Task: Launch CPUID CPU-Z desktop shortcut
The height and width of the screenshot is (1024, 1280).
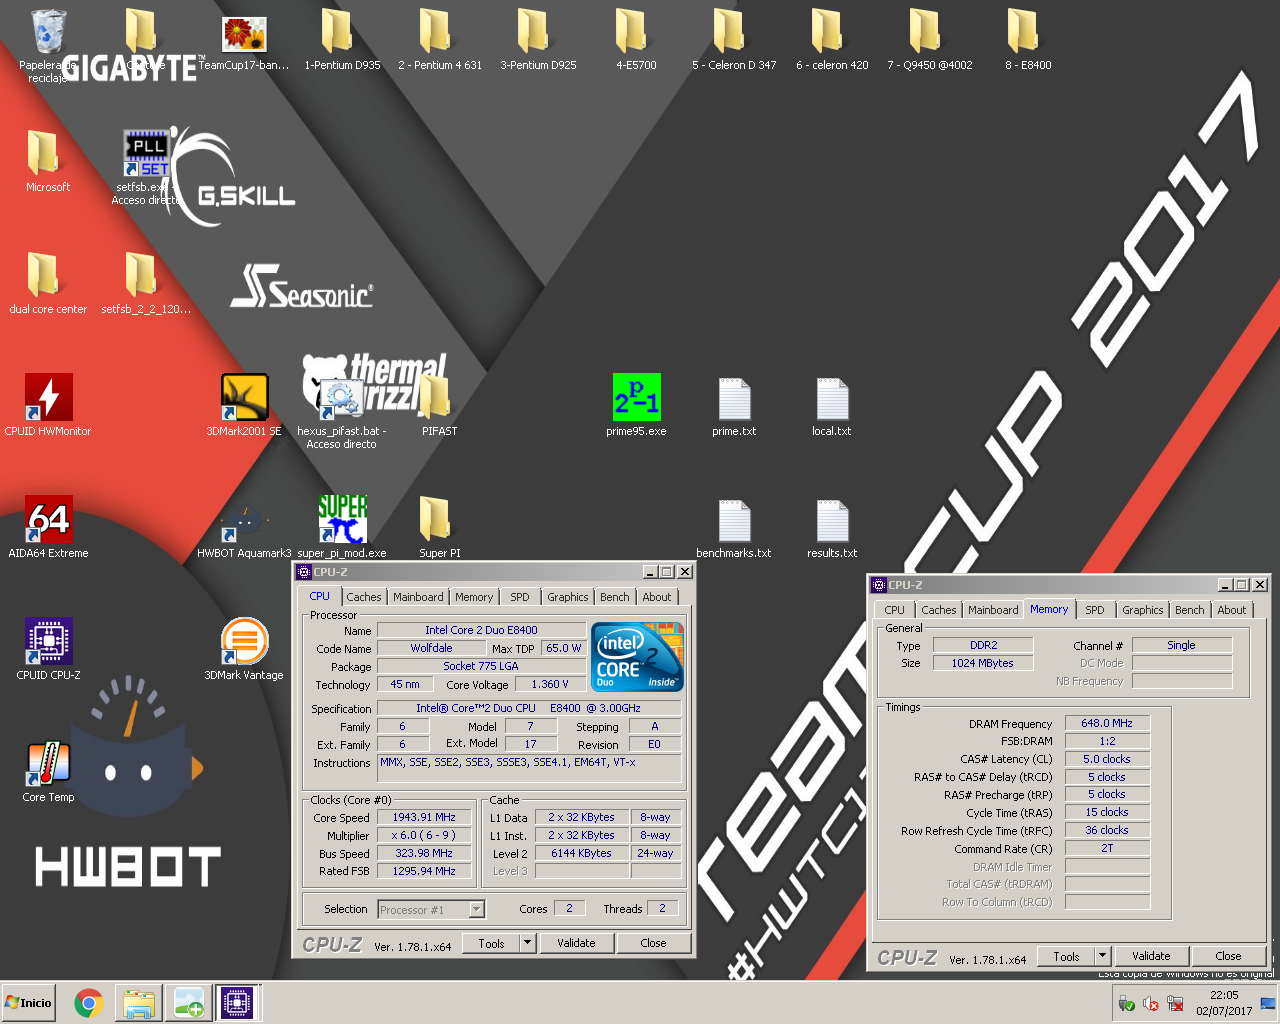Action: tap(48, 641)
